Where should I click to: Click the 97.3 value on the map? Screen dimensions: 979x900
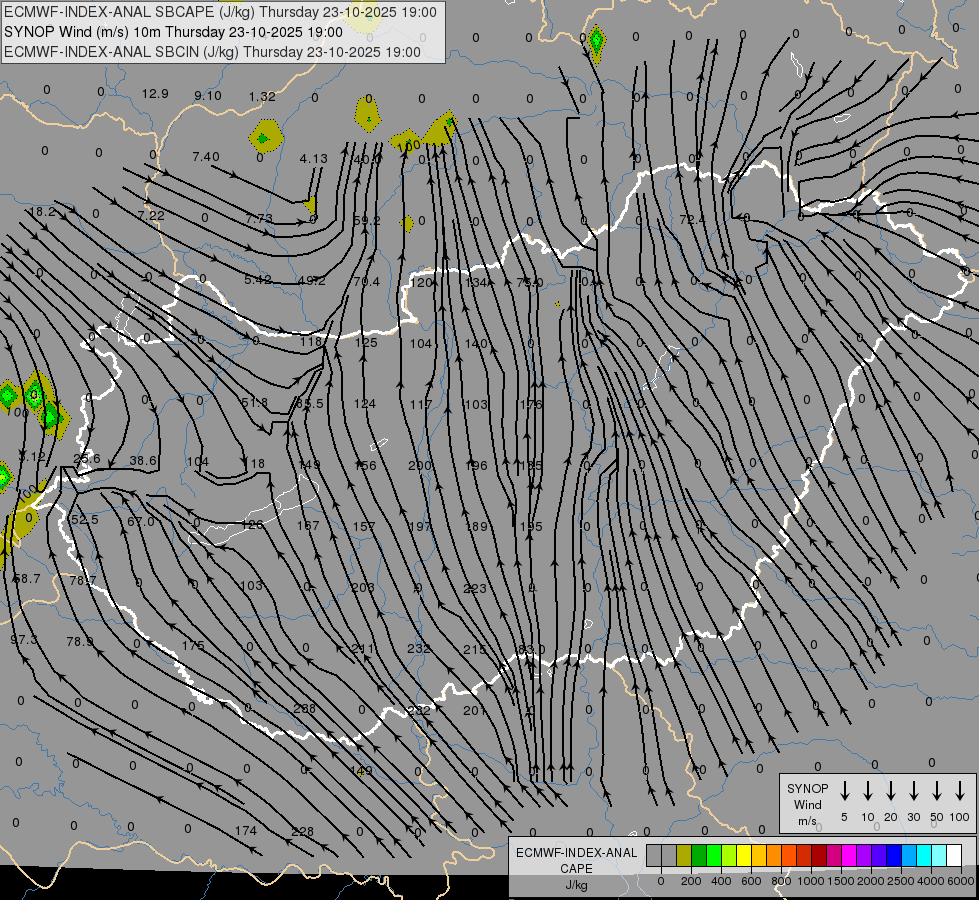(x=24, y=640)
